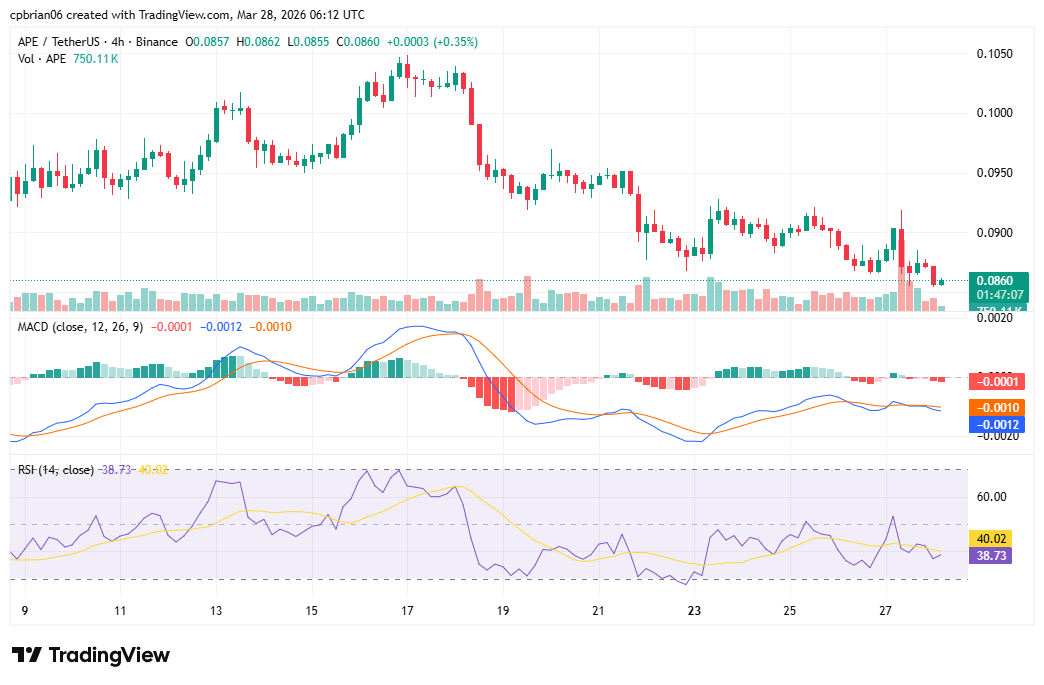Select date label 17 on the time axis
The width and height of the screenshot is (1044, 685).
click(x=406, y=608)
